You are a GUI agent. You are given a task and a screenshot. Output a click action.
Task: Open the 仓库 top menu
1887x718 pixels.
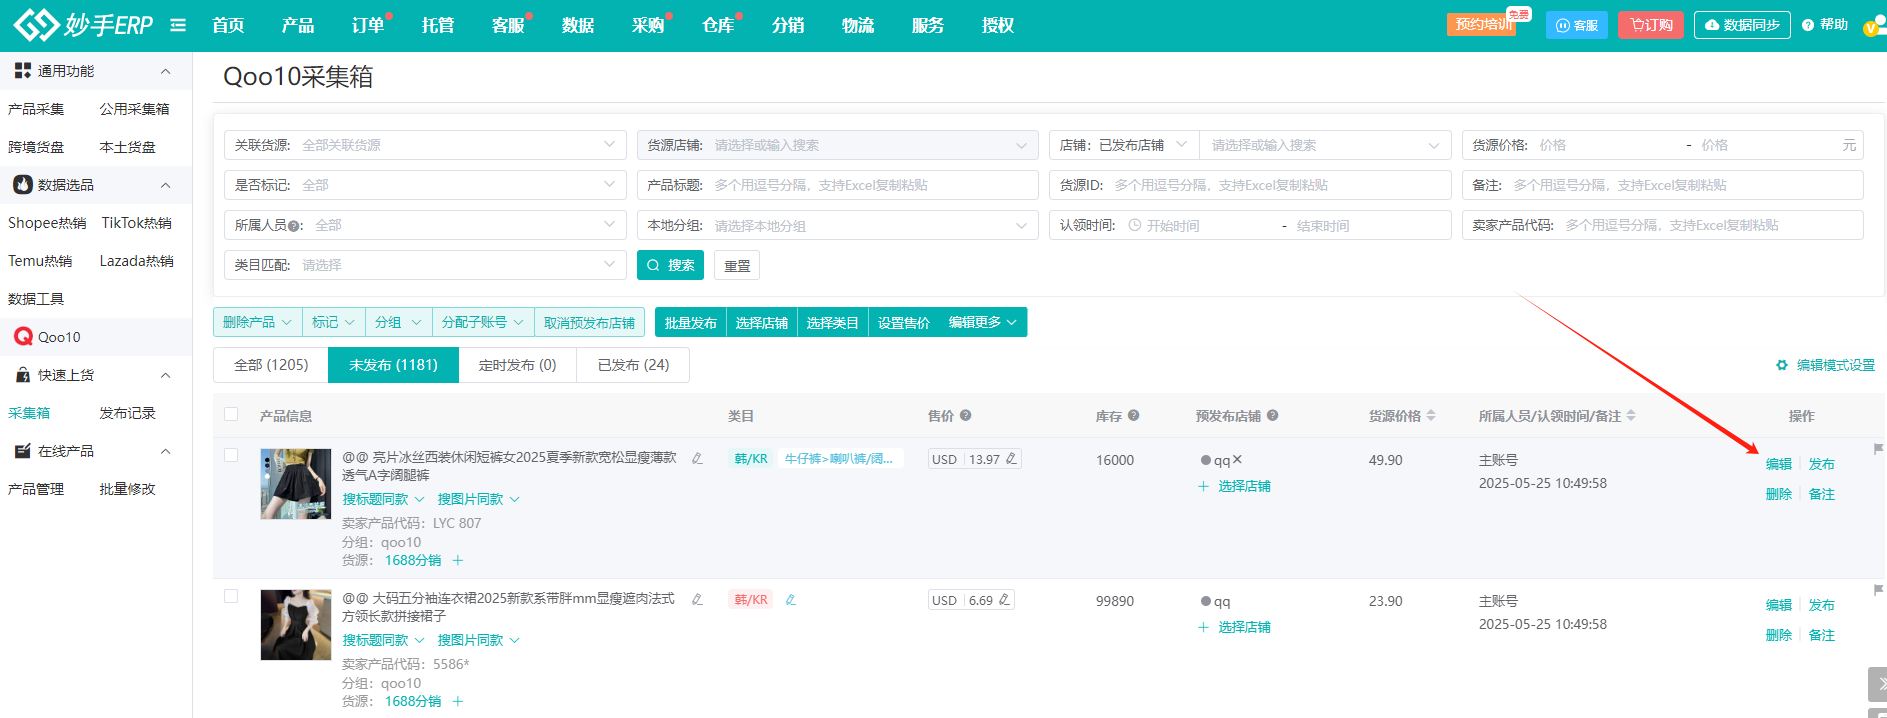pyautogui.click(x=718, y=25)
